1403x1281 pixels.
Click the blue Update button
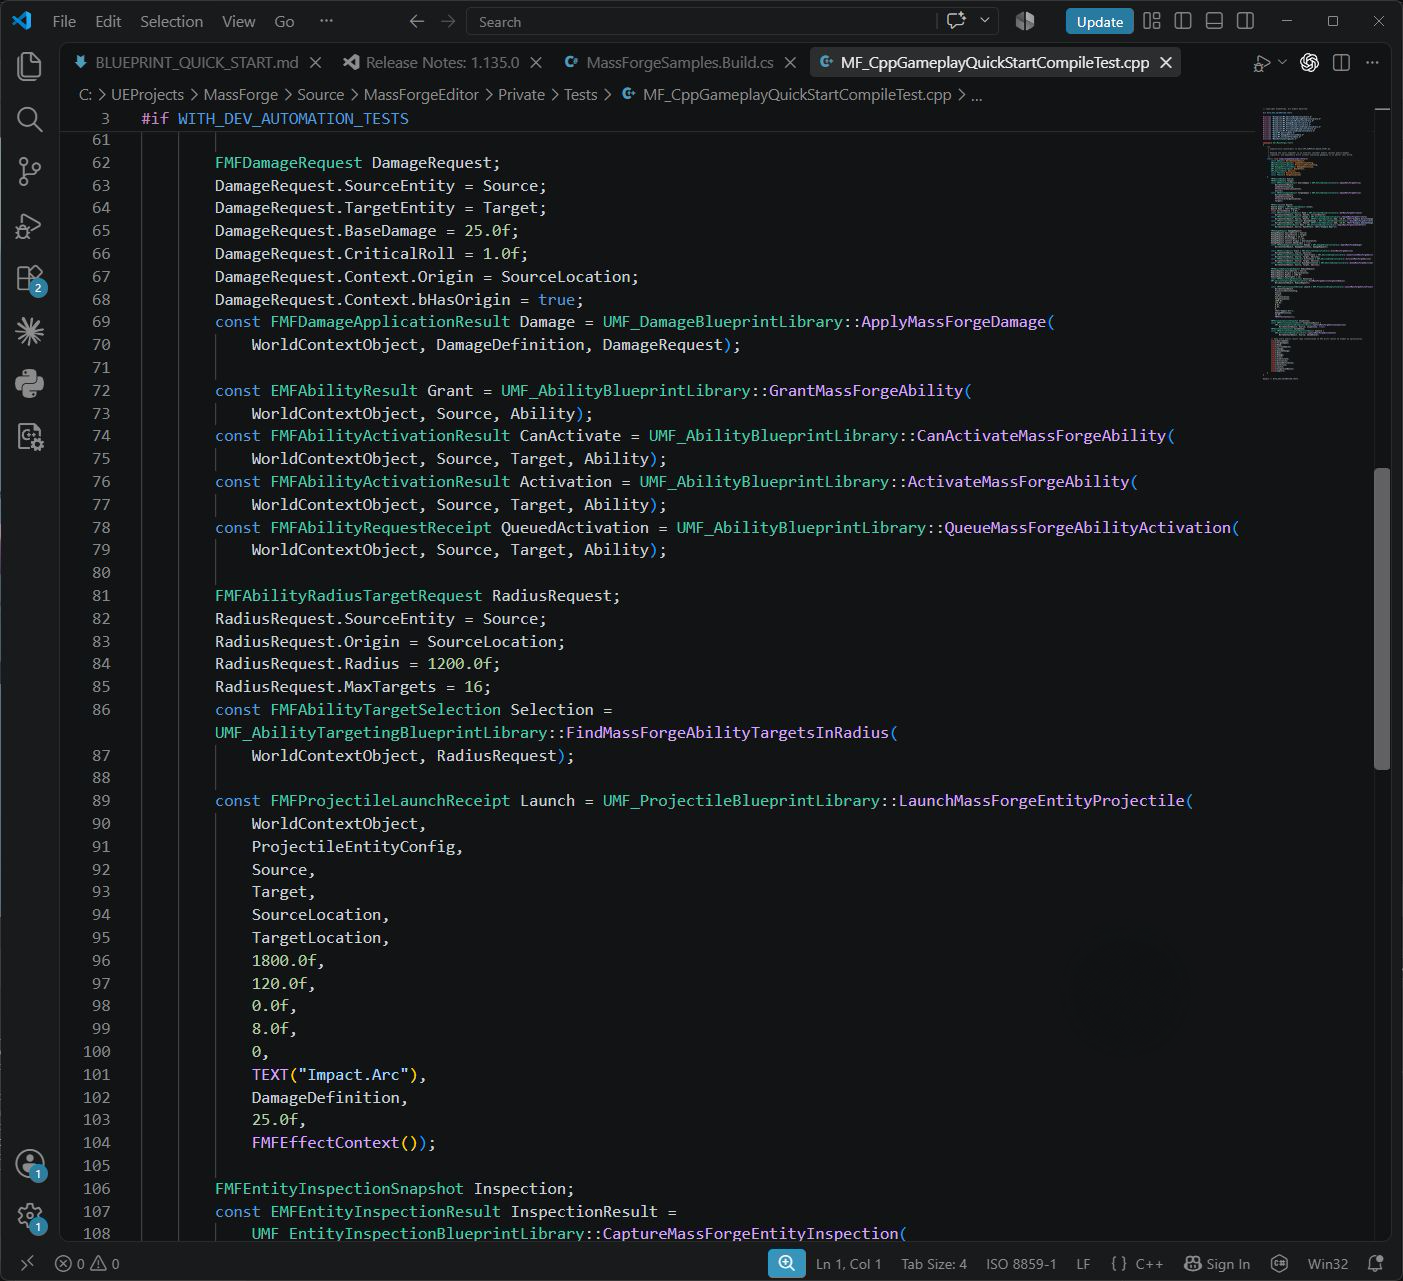tap(1100, 21)
